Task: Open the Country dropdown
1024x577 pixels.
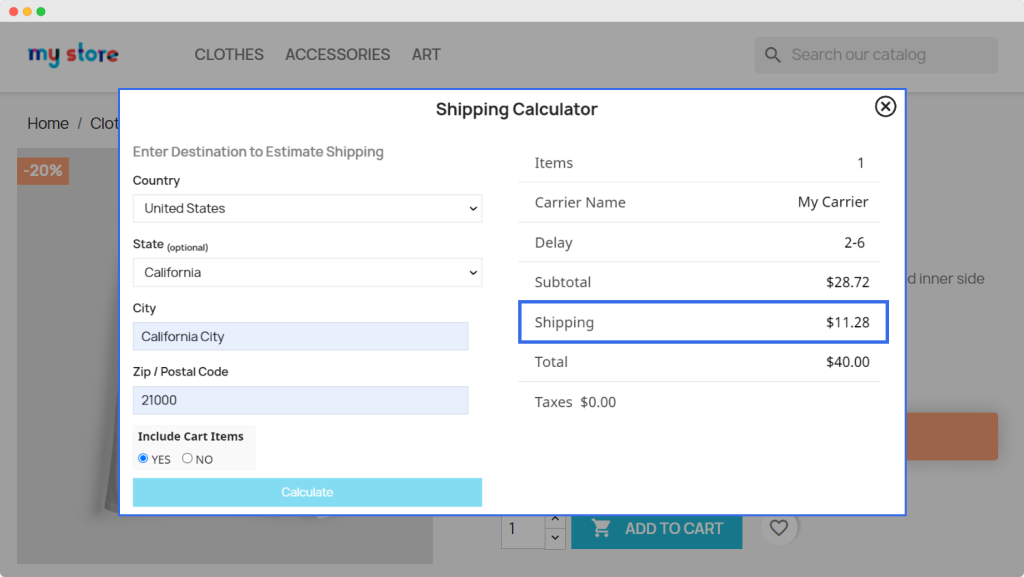Action: pyautogui.click(x=307, y=209)
